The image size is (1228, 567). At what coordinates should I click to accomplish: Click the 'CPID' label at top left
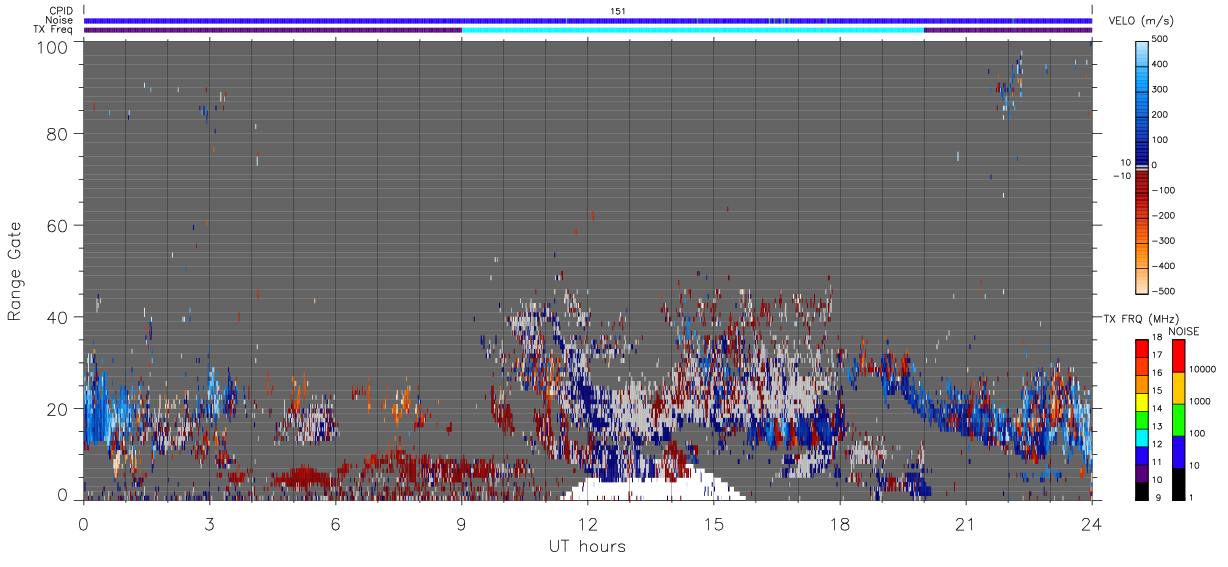[61, 11]
